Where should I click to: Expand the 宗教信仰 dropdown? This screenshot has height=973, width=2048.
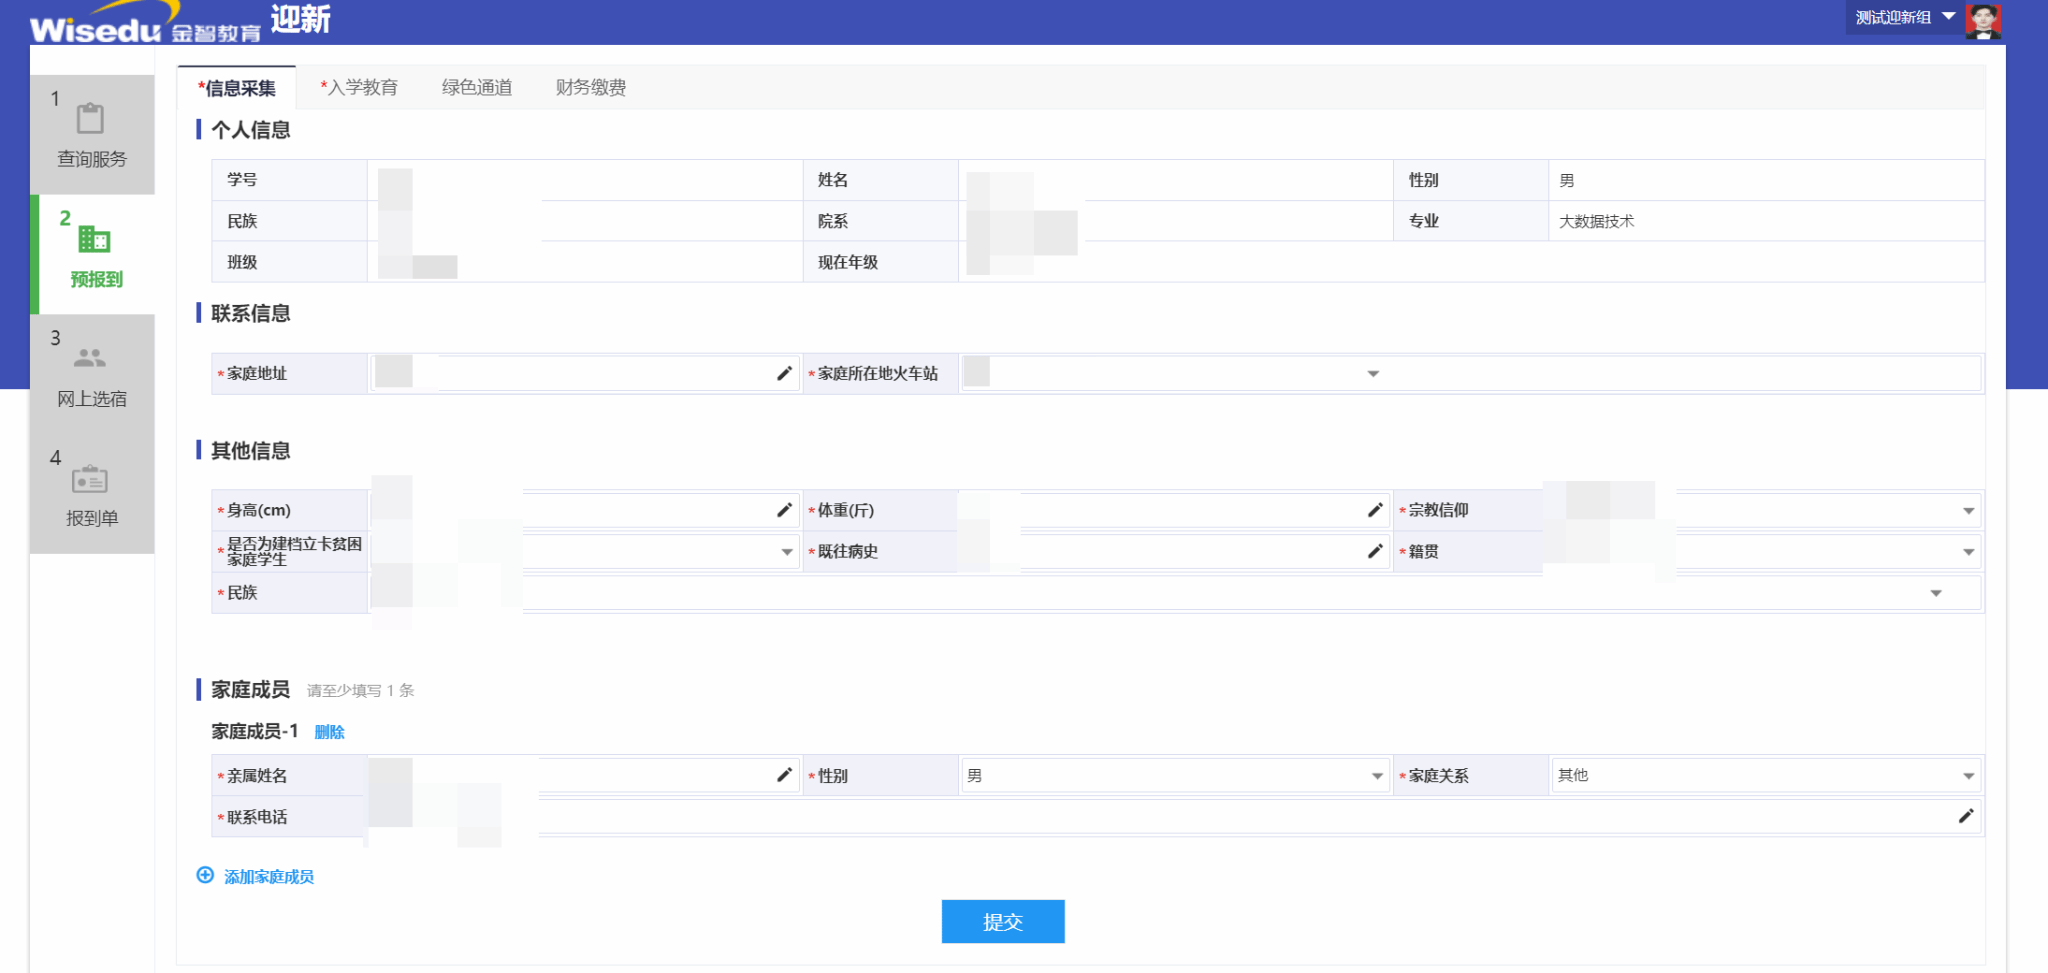coord(1967,511)
